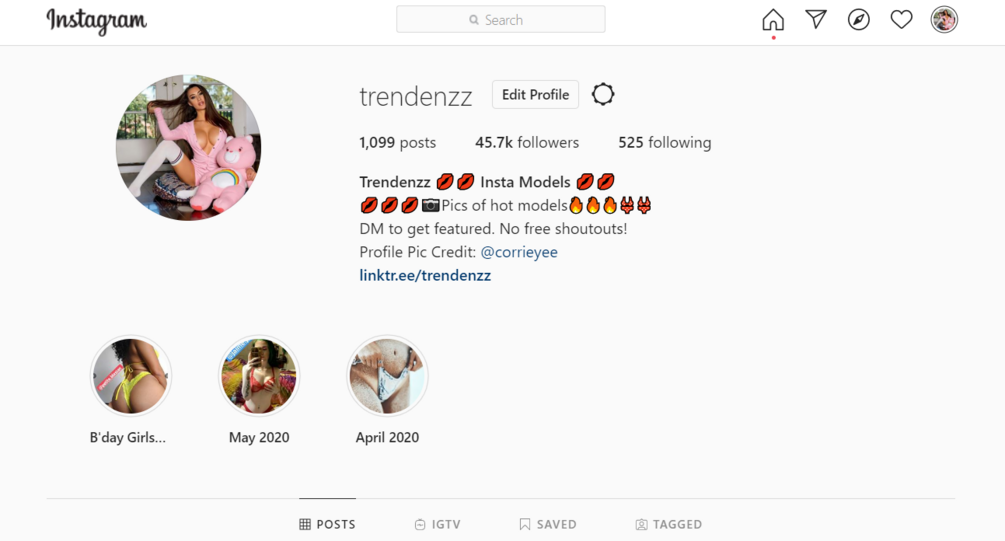View activity via the heart icon
Screen dimensions: 1005x541
(901, 20)
